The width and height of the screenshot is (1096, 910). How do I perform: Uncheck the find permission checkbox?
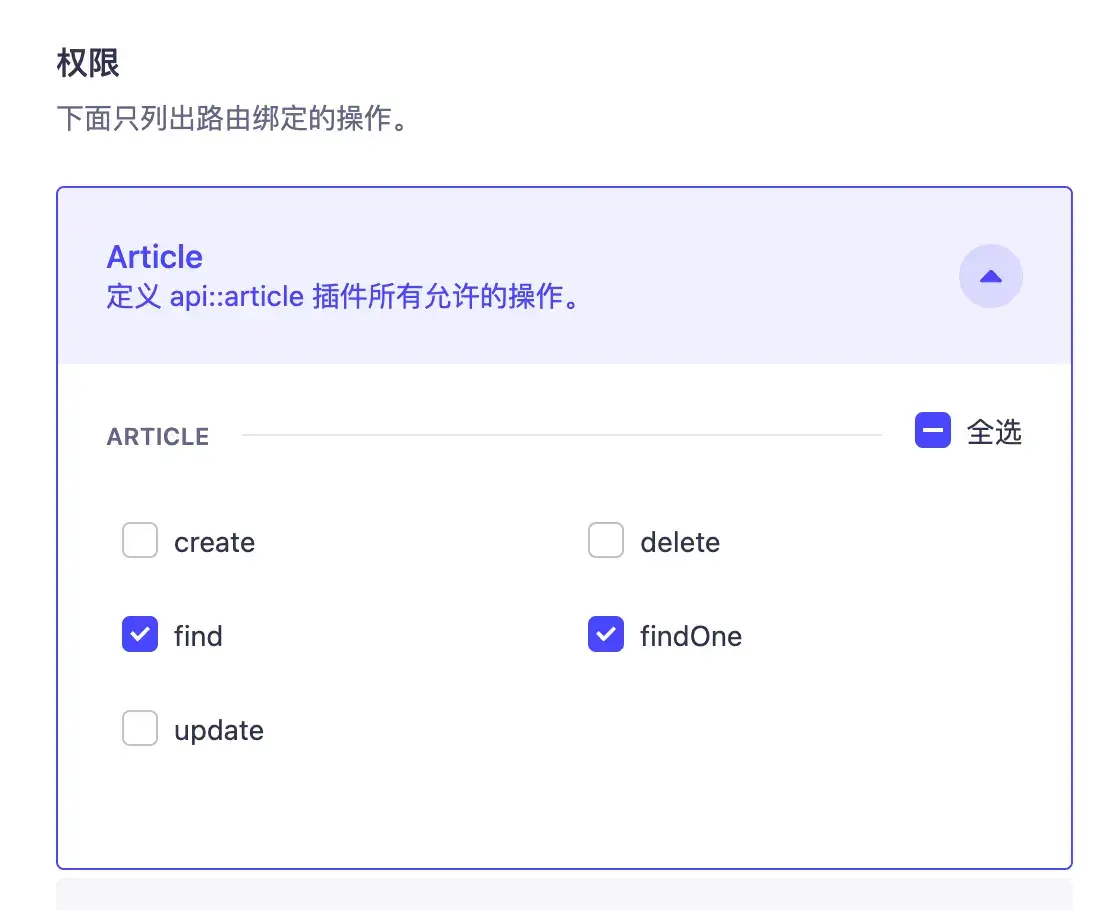pyautogui.click(x=140, y=635)
